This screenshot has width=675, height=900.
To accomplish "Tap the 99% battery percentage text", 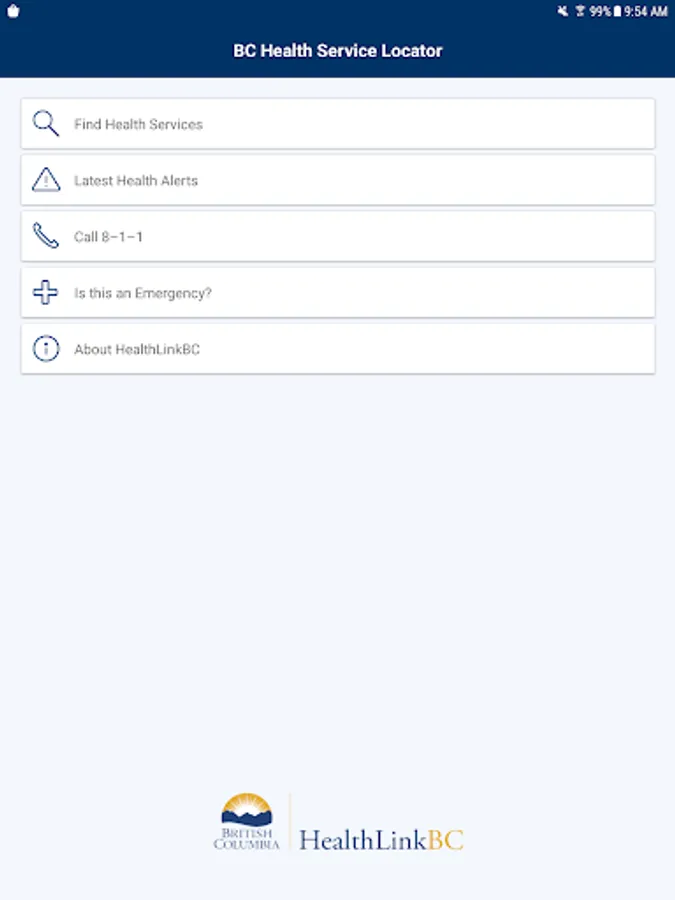I will tap(600, 11).
